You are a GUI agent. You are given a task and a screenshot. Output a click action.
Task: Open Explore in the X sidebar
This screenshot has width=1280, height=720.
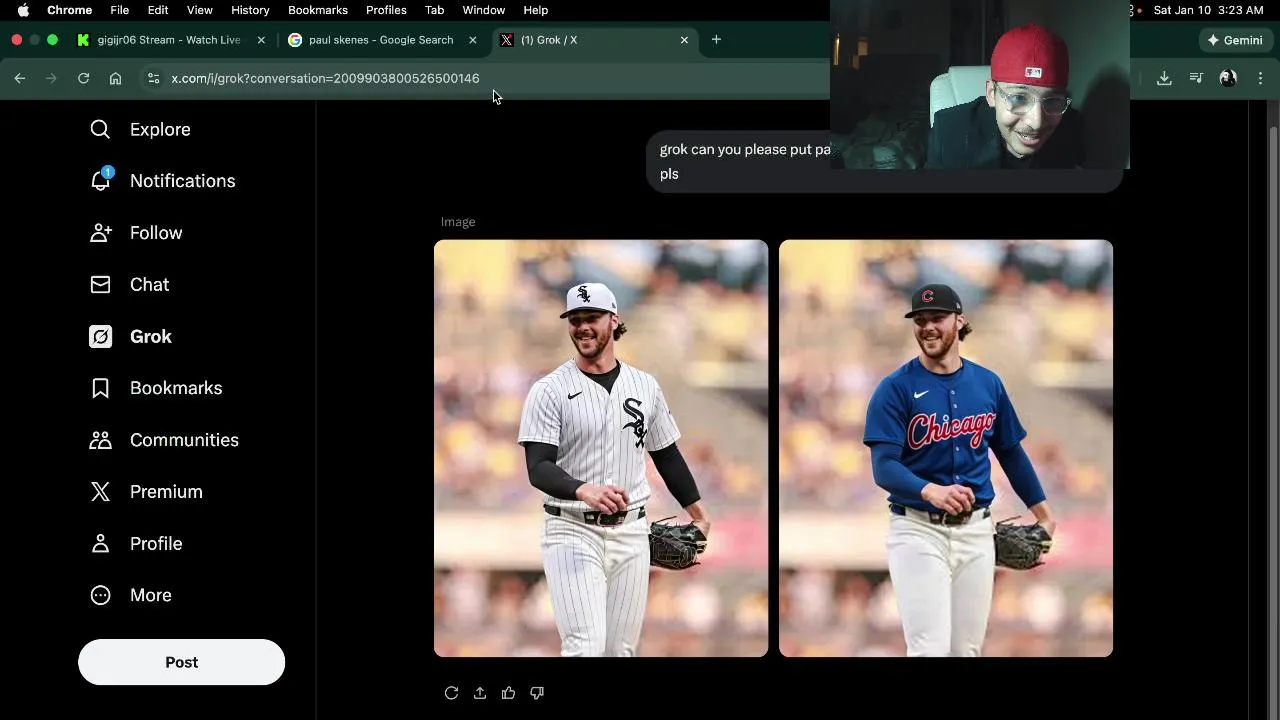(140, 129)
